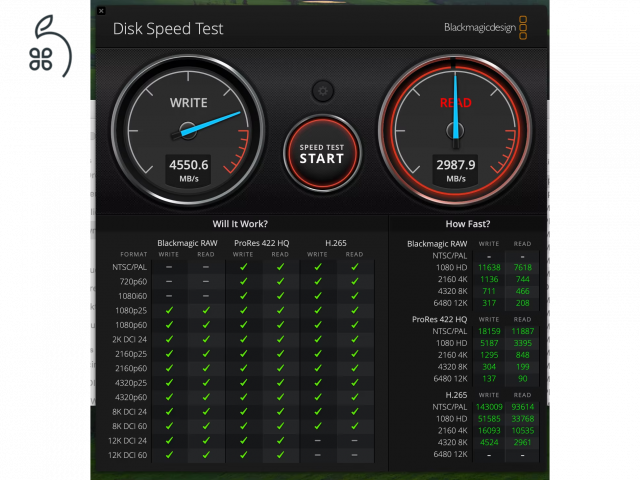Click ProRes 1080 HD write value 5187
This screenshot has width=640, height=480.
(489, 343)
